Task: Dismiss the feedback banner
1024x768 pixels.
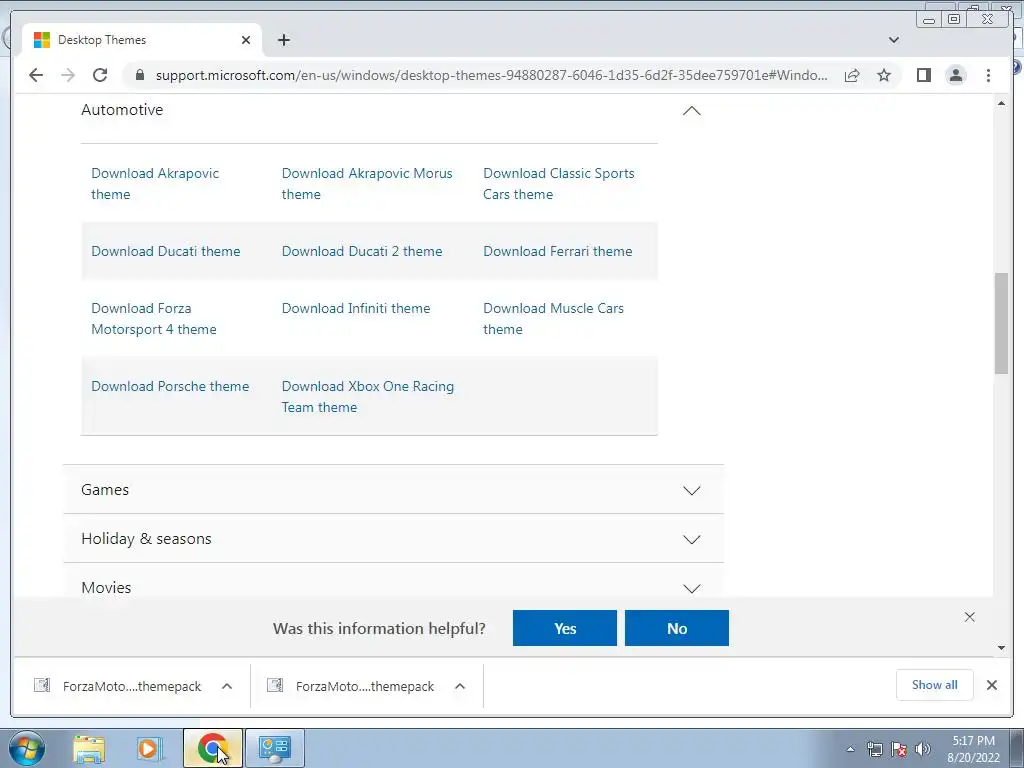Action: [x=970, y=617]
